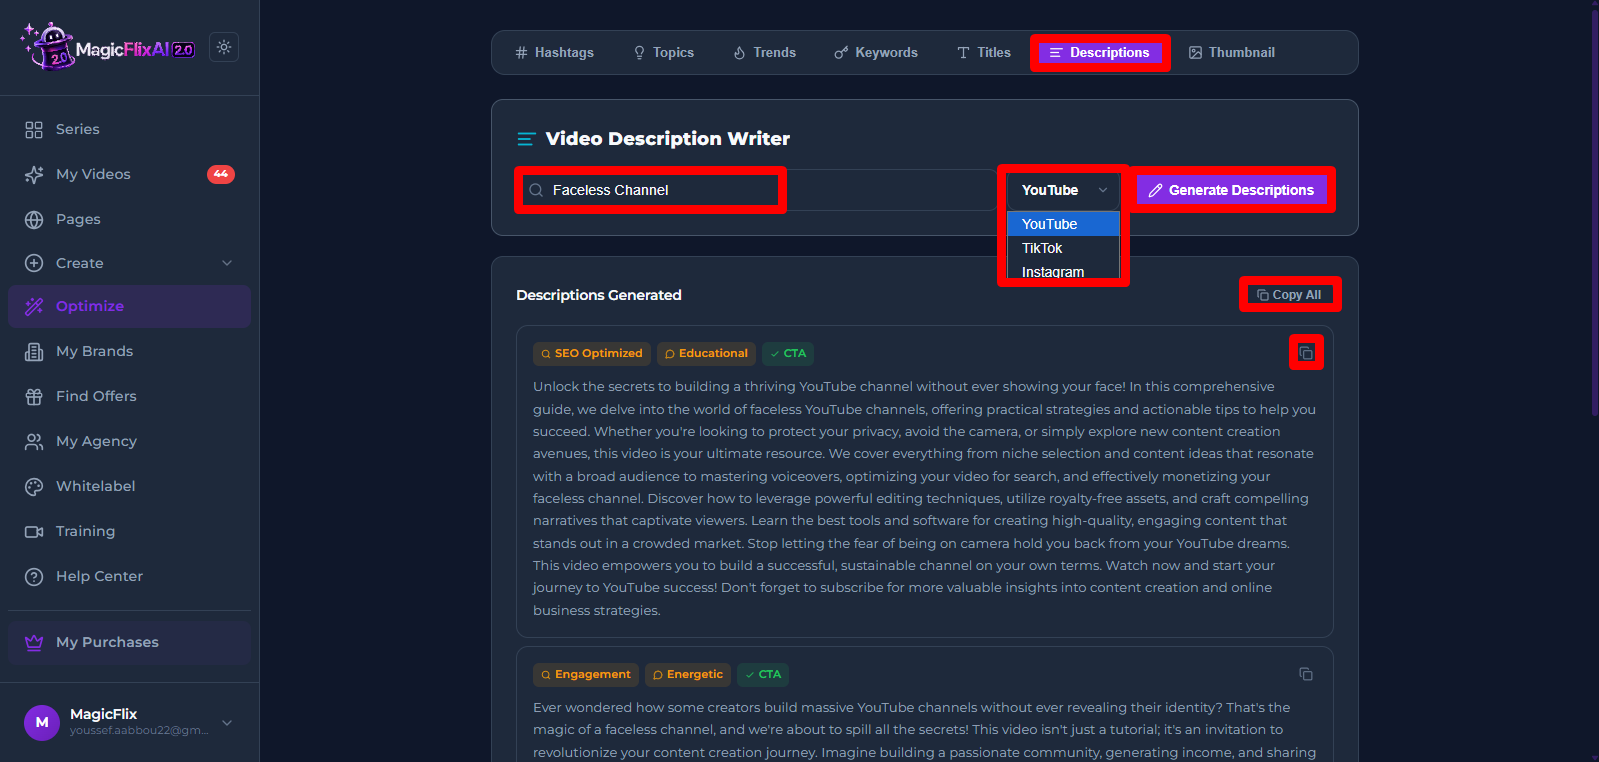
Task: Open My Agency in the sidebar
Action: tap(129, 441)
